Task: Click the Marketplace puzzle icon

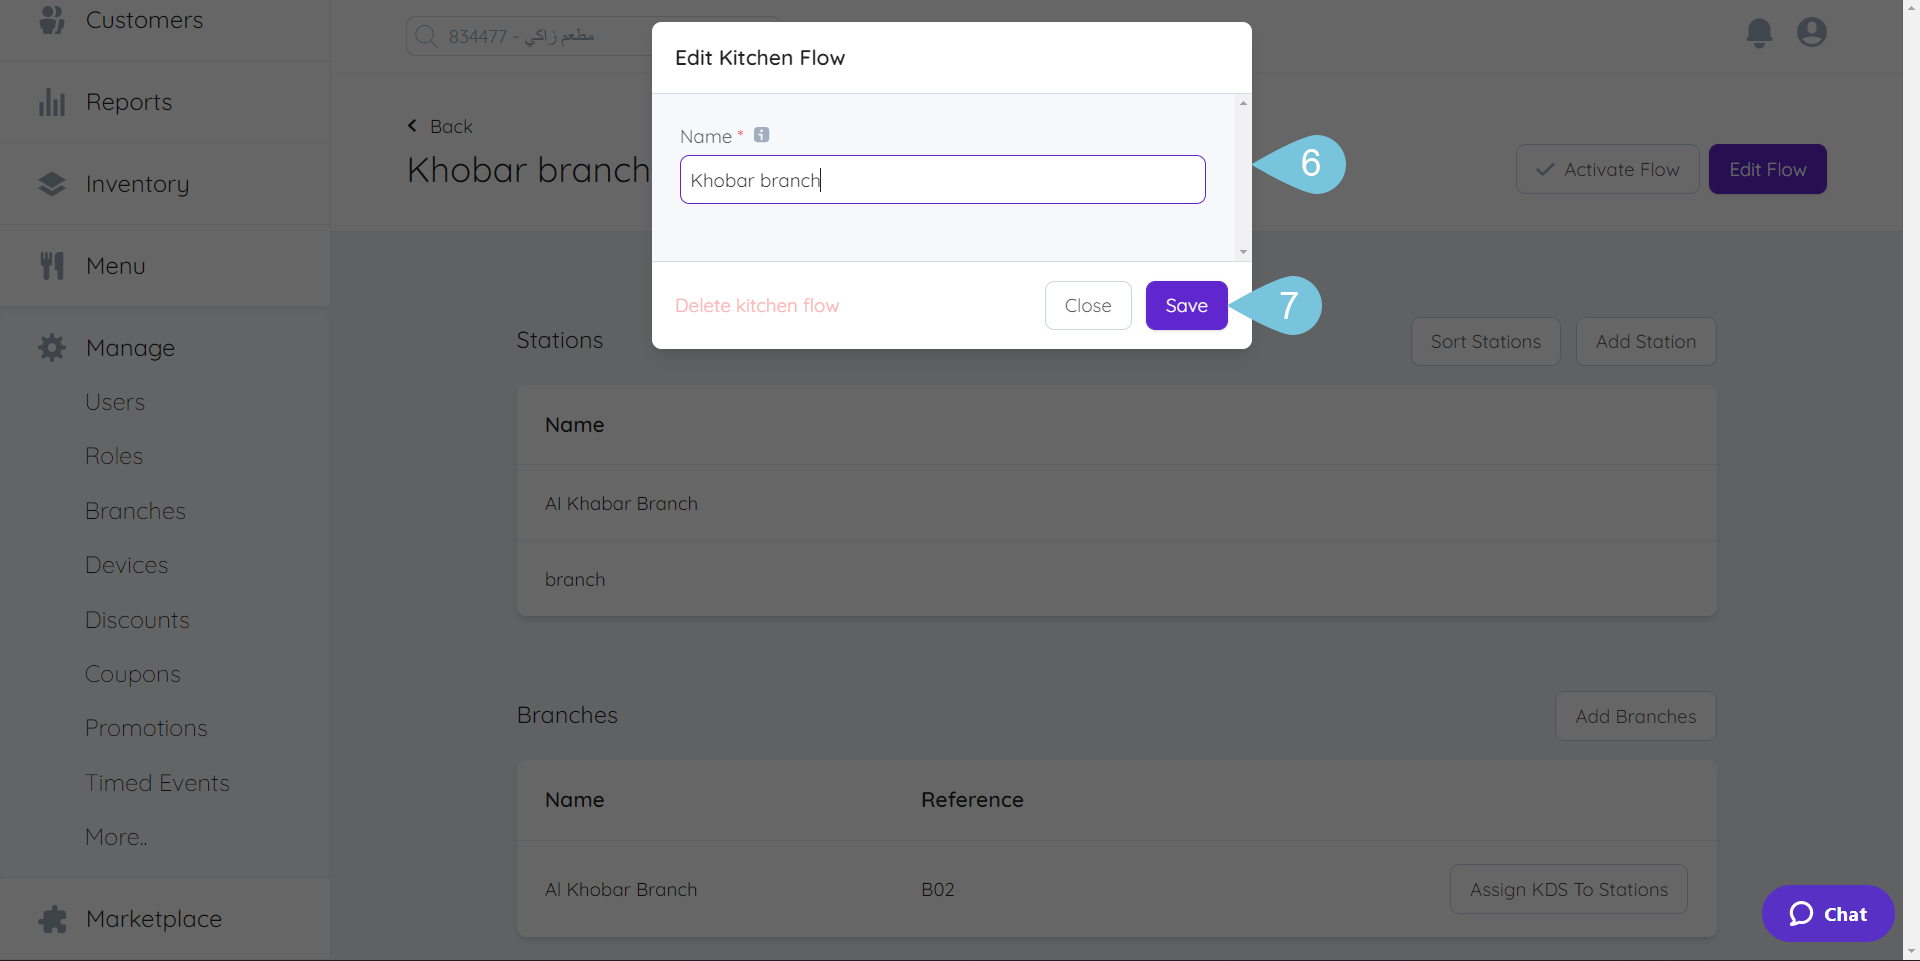Action: 52,919
